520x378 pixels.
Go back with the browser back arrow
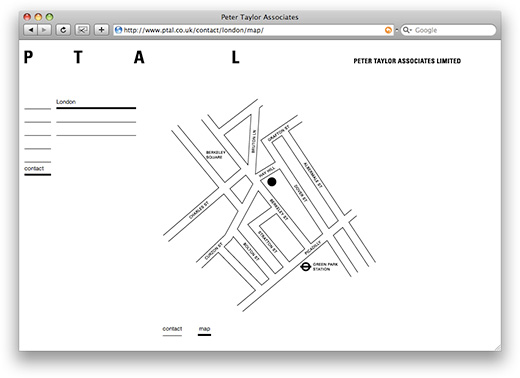[31, 30]
